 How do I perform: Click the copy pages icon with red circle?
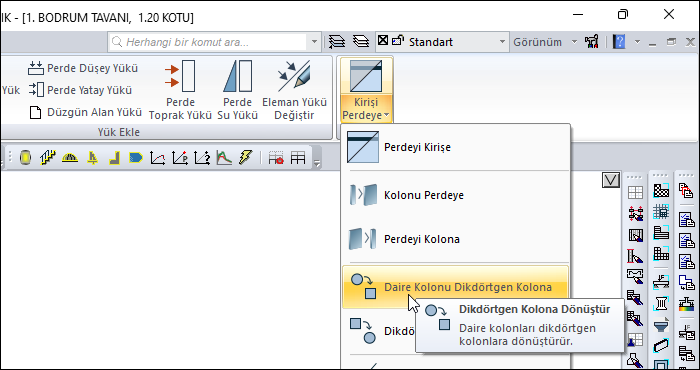click(x=685, y=191)
